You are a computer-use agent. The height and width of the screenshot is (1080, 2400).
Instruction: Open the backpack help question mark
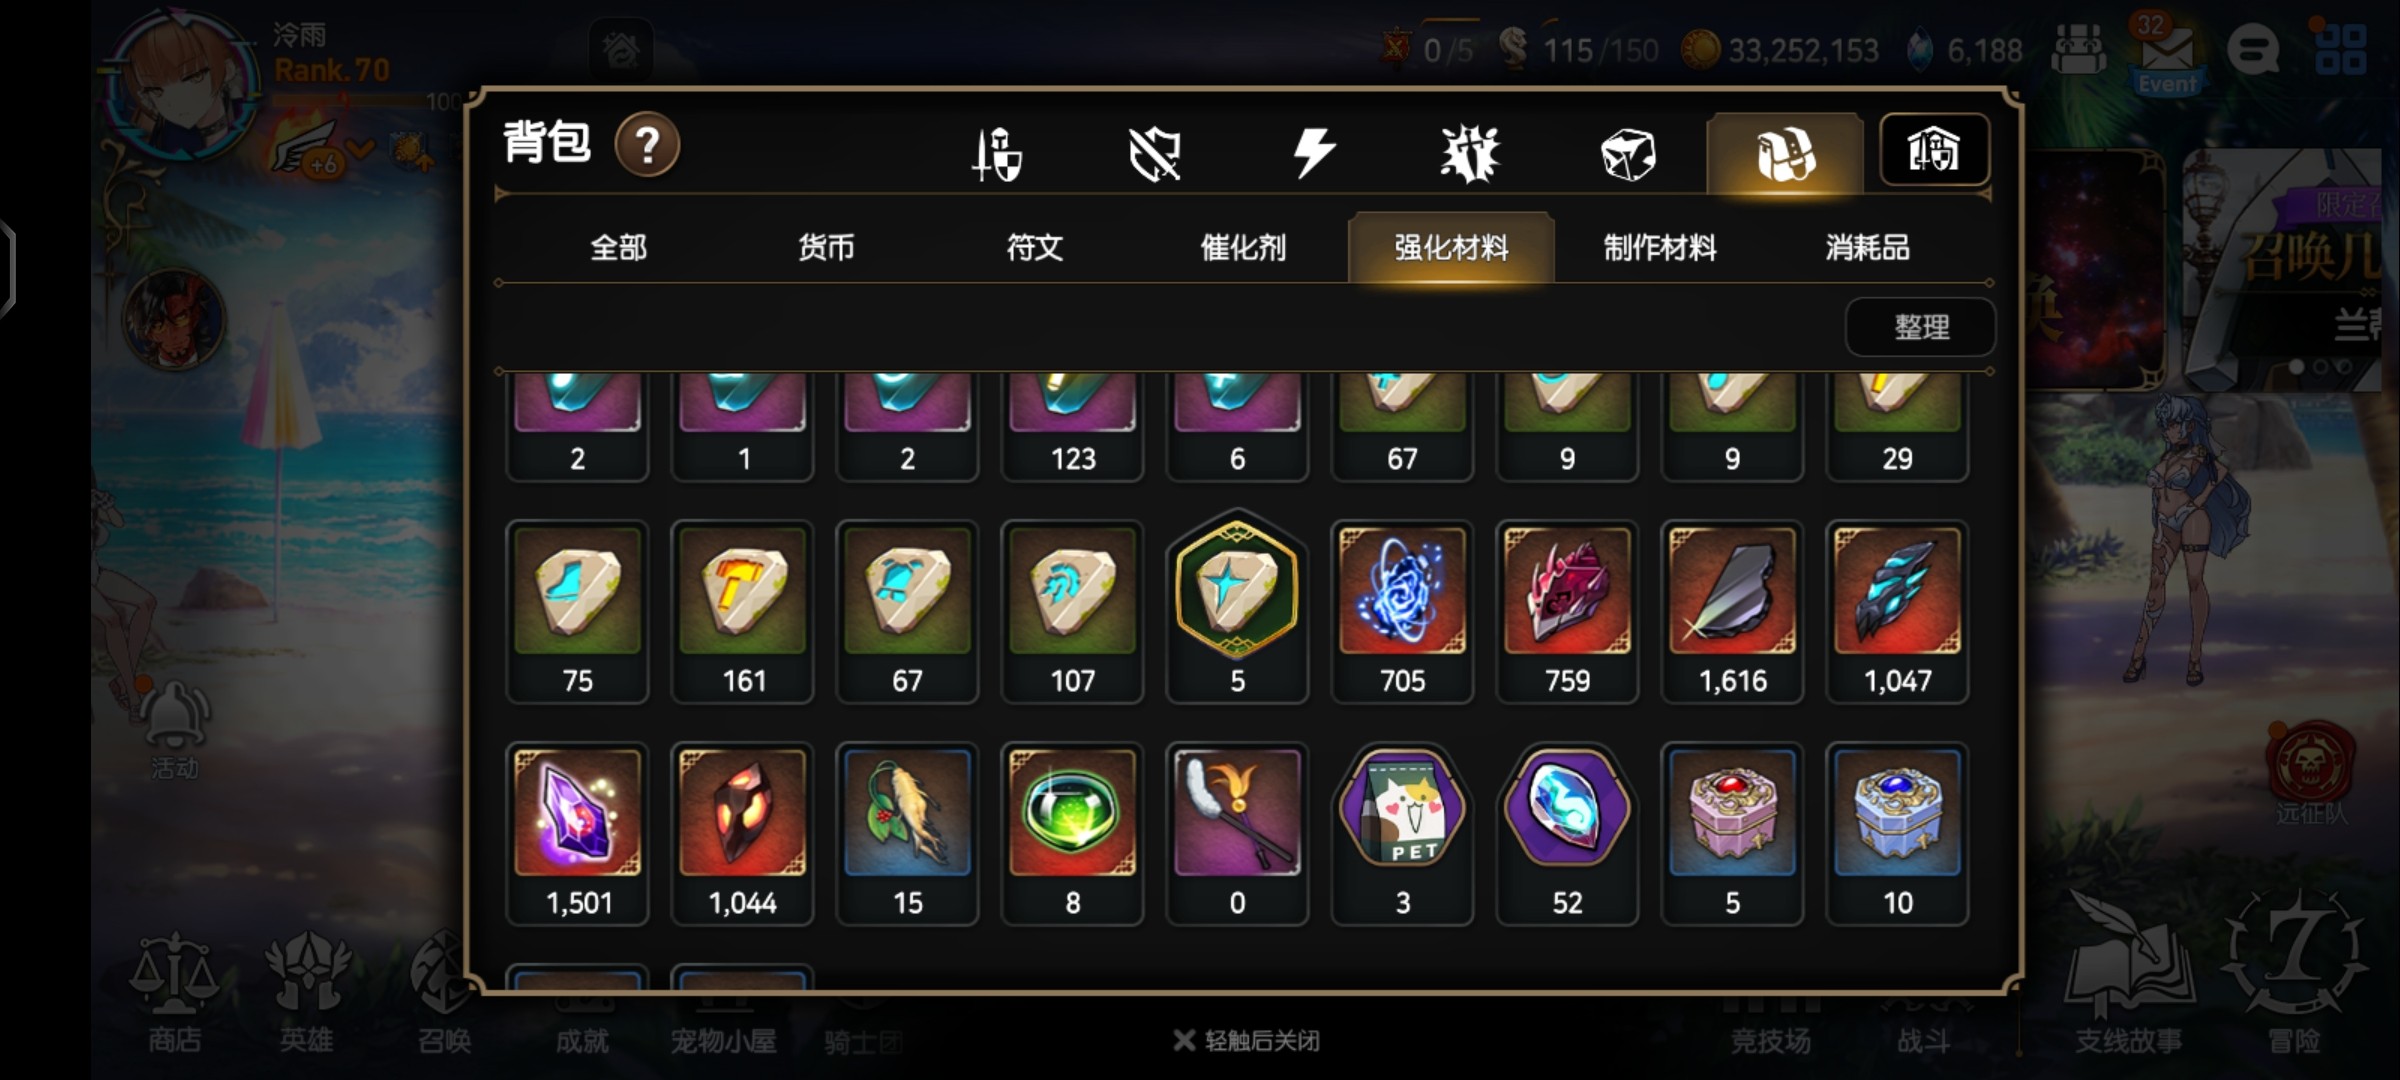[x=647, y=145]
